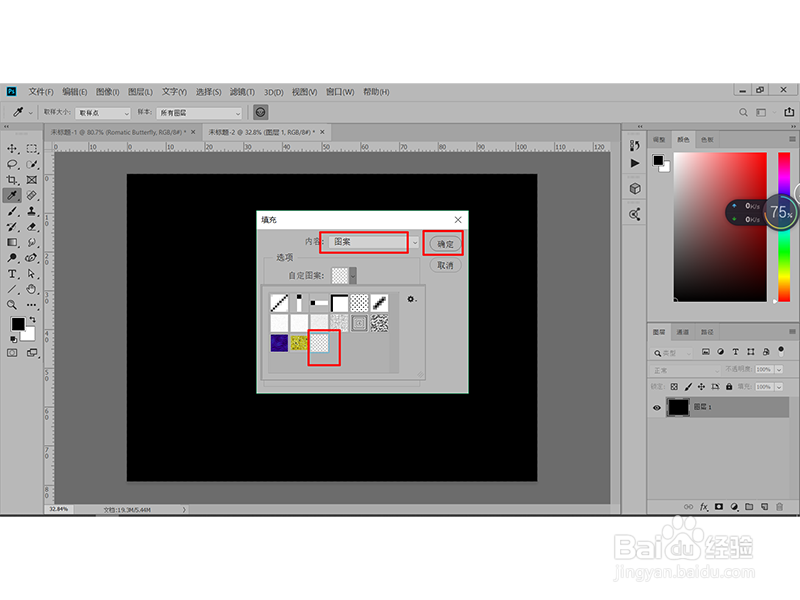Image resolution: width=800 pixels, height=600 pixels.
Task: Select the Eyedropper tool in toolbox
Action: coord(12,195)
